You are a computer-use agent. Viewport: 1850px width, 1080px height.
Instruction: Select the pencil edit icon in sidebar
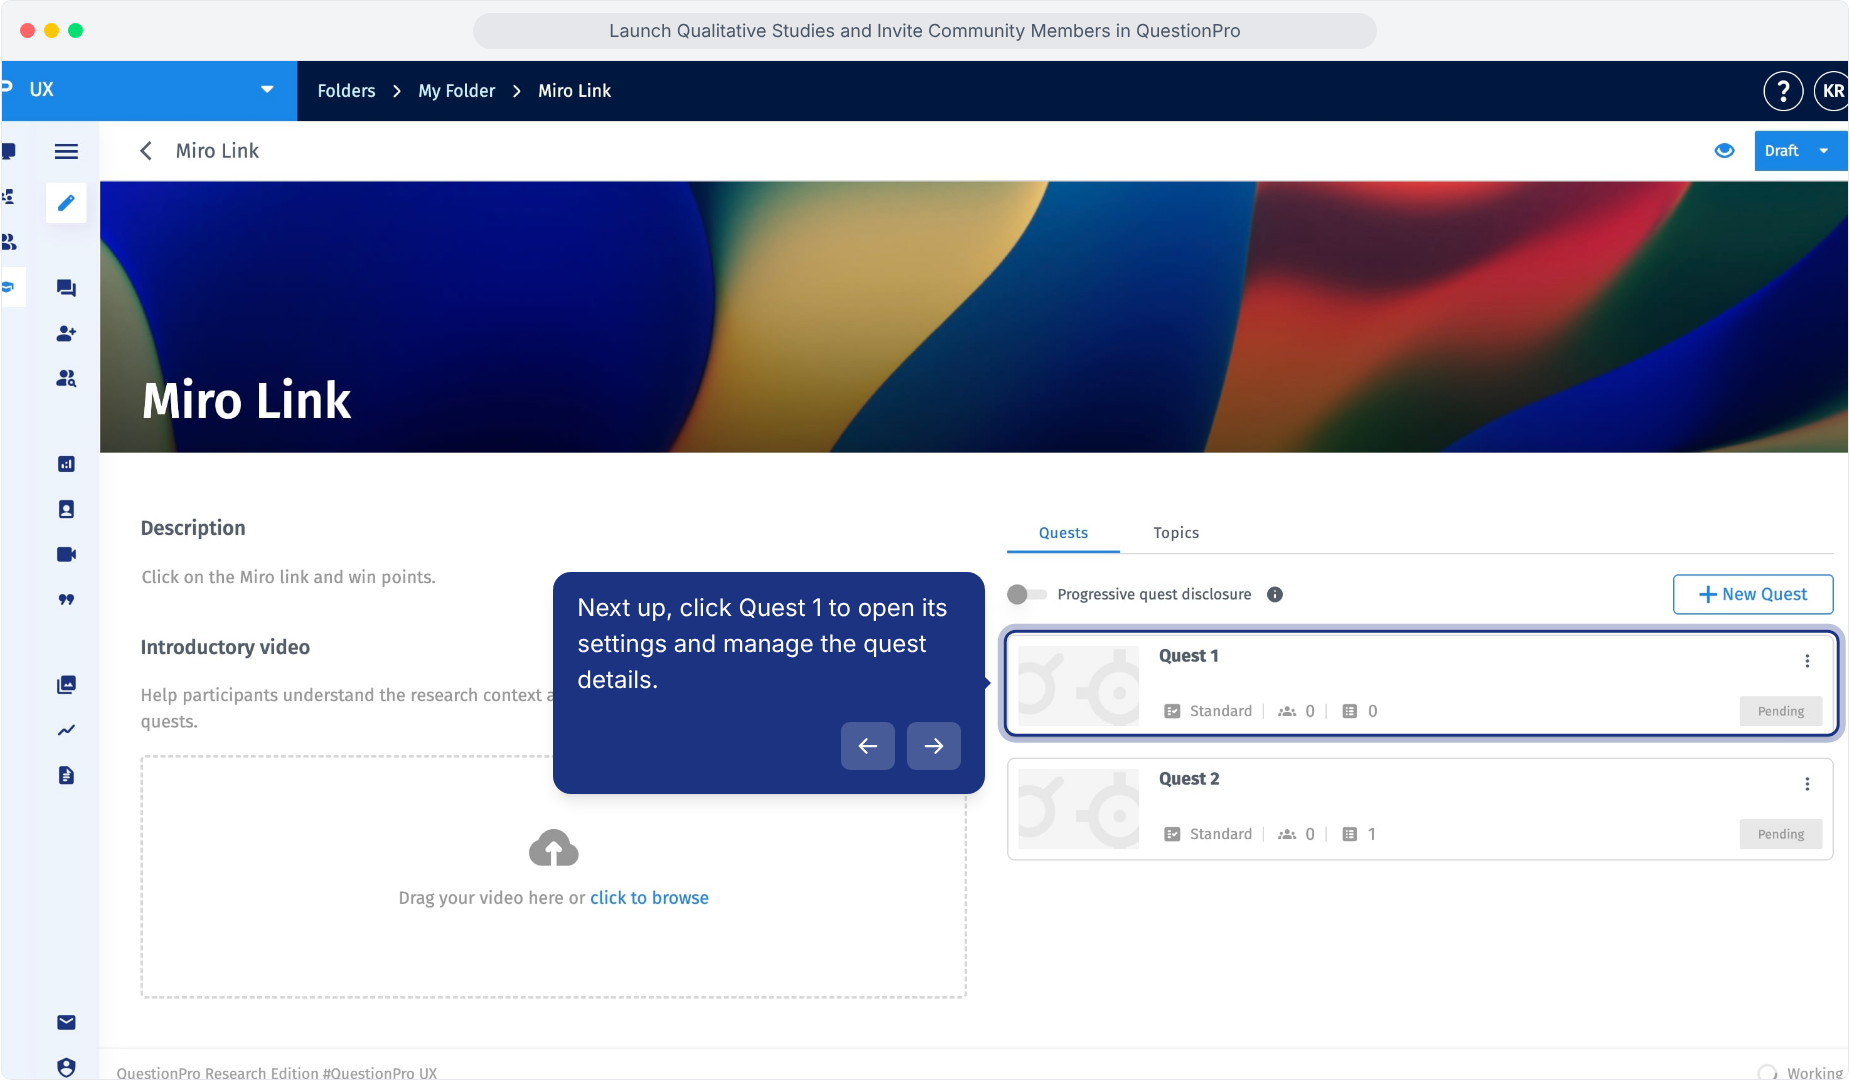[66, 203]
